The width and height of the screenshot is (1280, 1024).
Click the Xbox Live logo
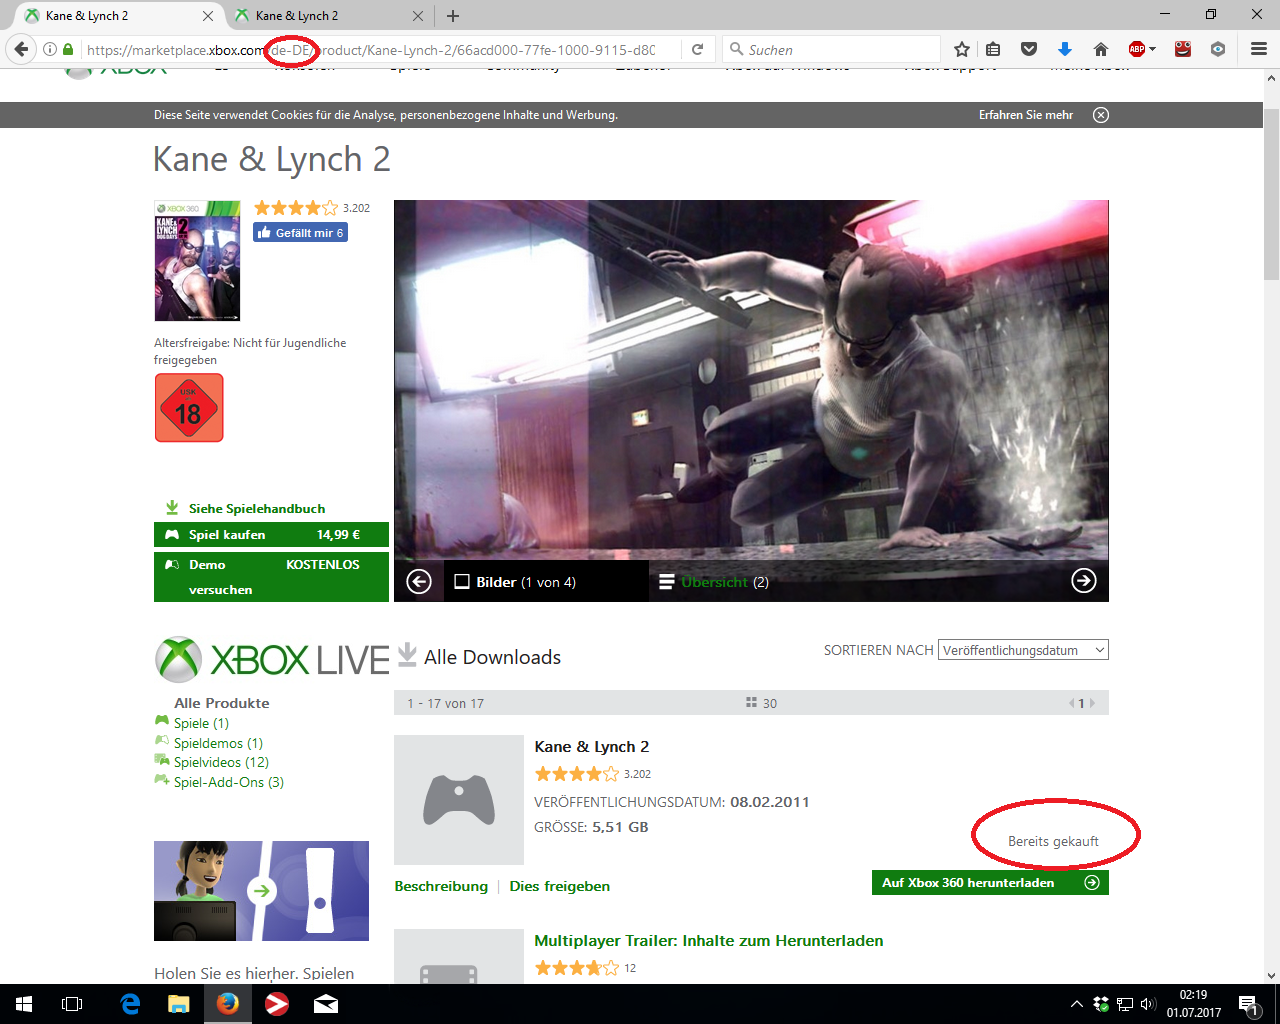point(272,659)
